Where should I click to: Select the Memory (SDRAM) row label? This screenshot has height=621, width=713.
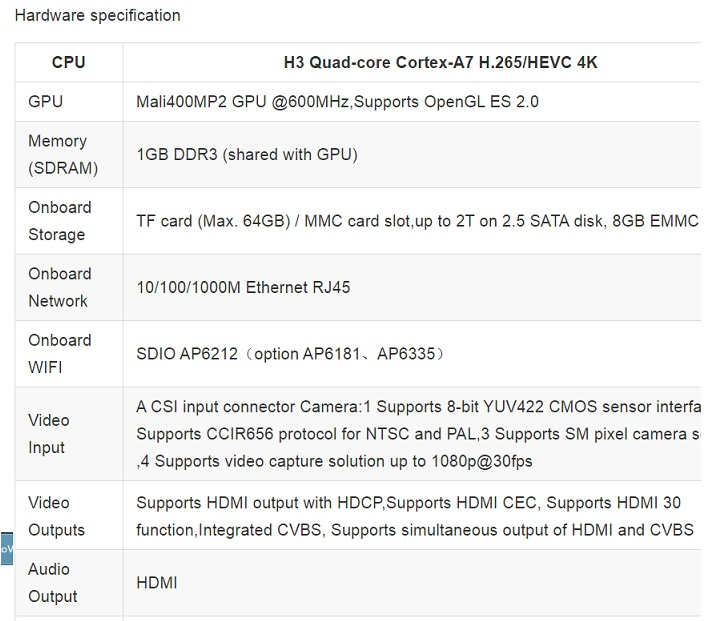[63, 155]
